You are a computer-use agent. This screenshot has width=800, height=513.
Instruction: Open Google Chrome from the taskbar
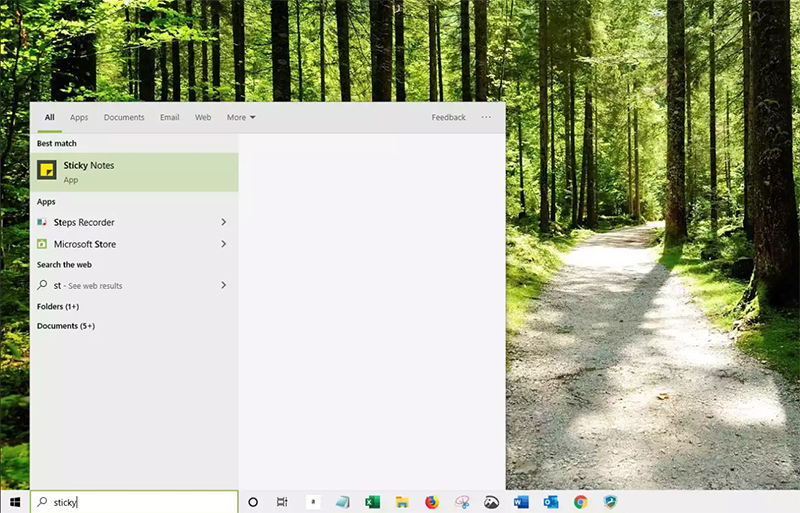[x=581, y=502]
